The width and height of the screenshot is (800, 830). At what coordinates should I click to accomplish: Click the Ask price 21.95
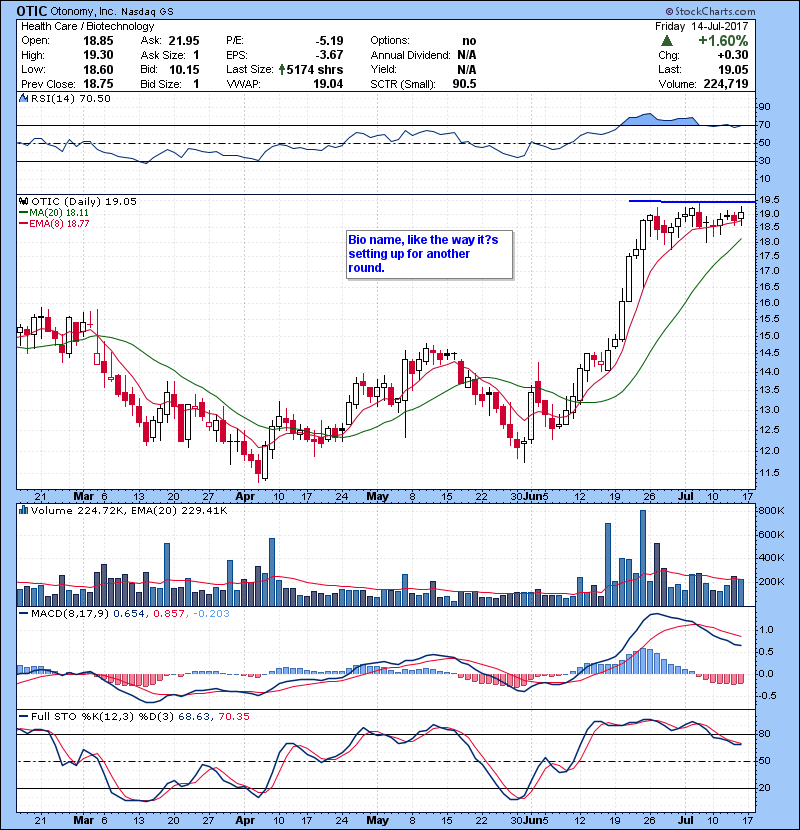pos(184,41)
